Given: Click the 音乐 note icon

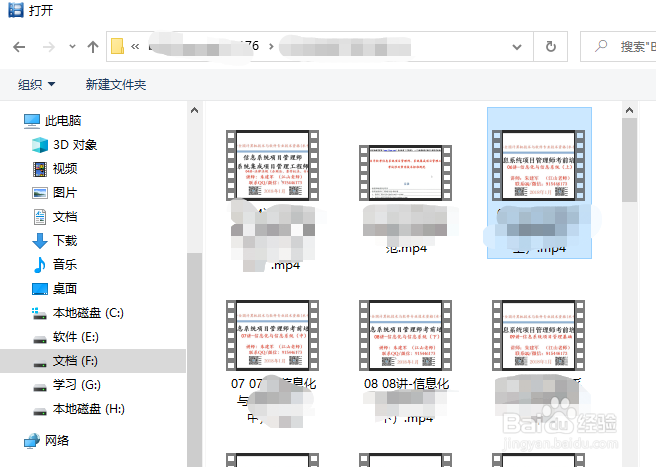Looking at the screenshot, I should pyautogui.click(x=39, y=265).
